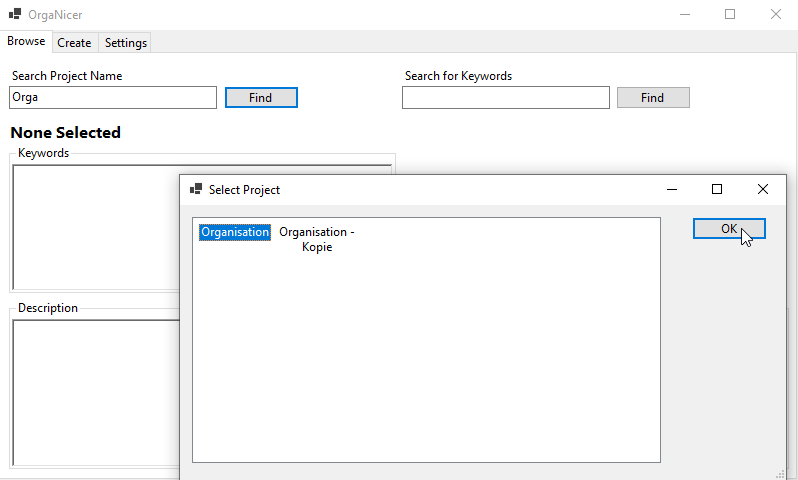This screenshot has height=480, width=798.
Task: Minimize the OrgaNicer main window
Action: tap(684, 15)
